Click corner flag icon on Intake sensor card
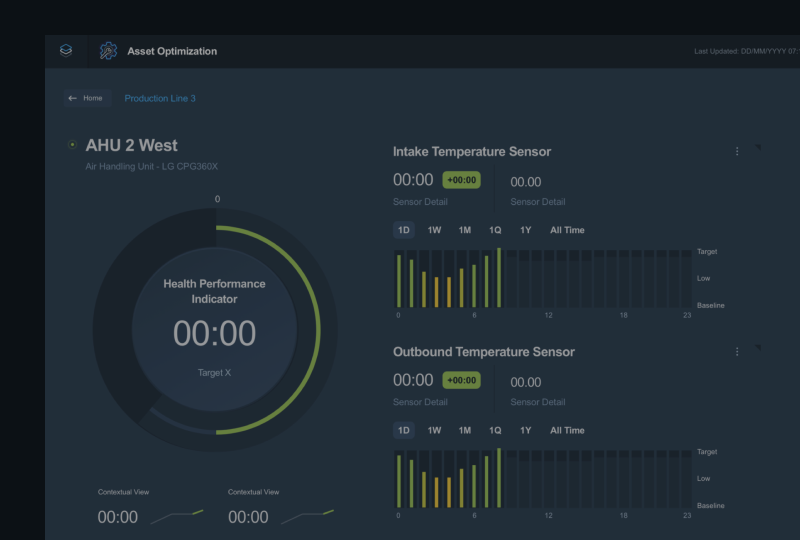 [x=758, y=148]
